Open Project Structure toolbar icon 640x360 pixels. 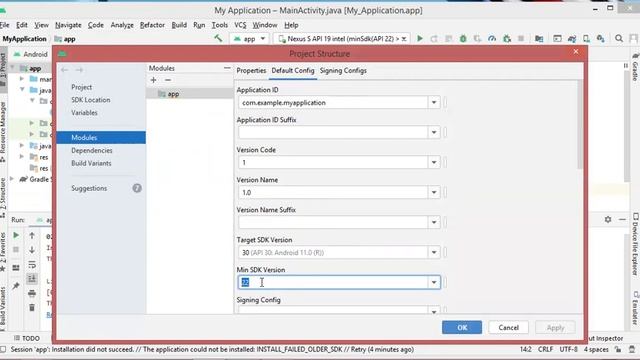pos(539,38)
